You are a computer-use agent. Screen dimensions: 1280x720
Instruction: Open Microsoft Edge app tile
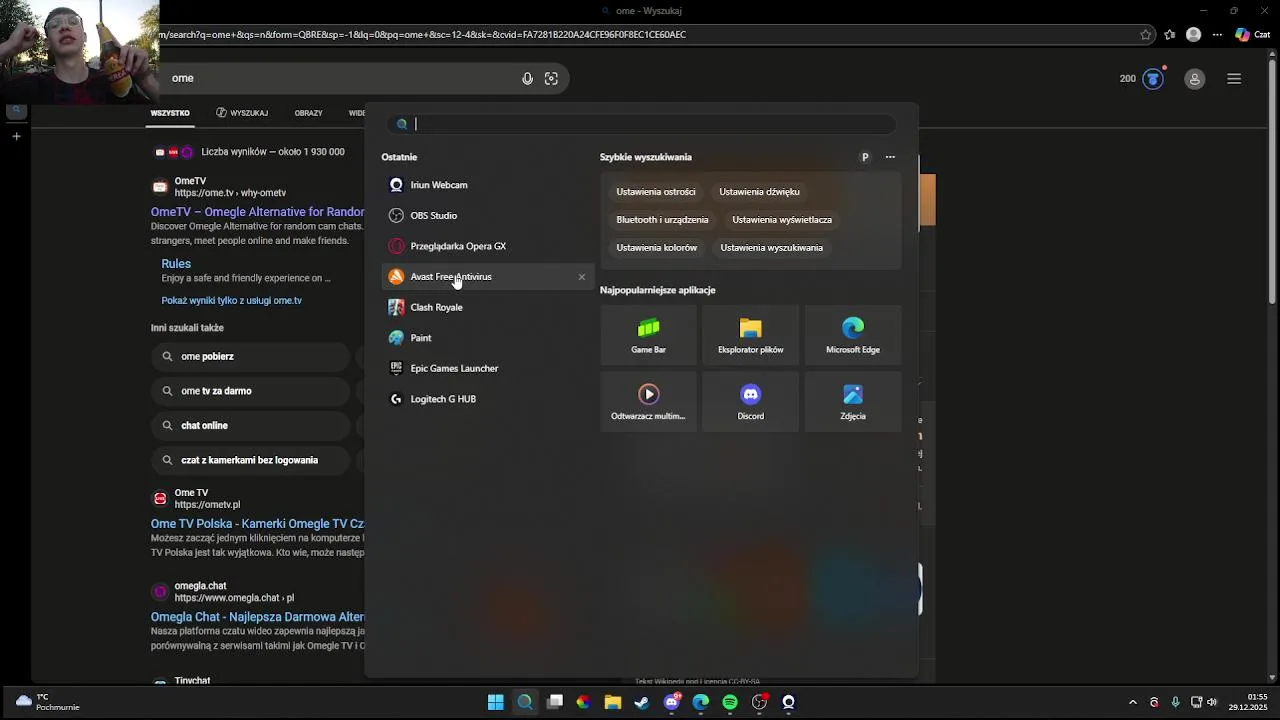pos(853,335)
